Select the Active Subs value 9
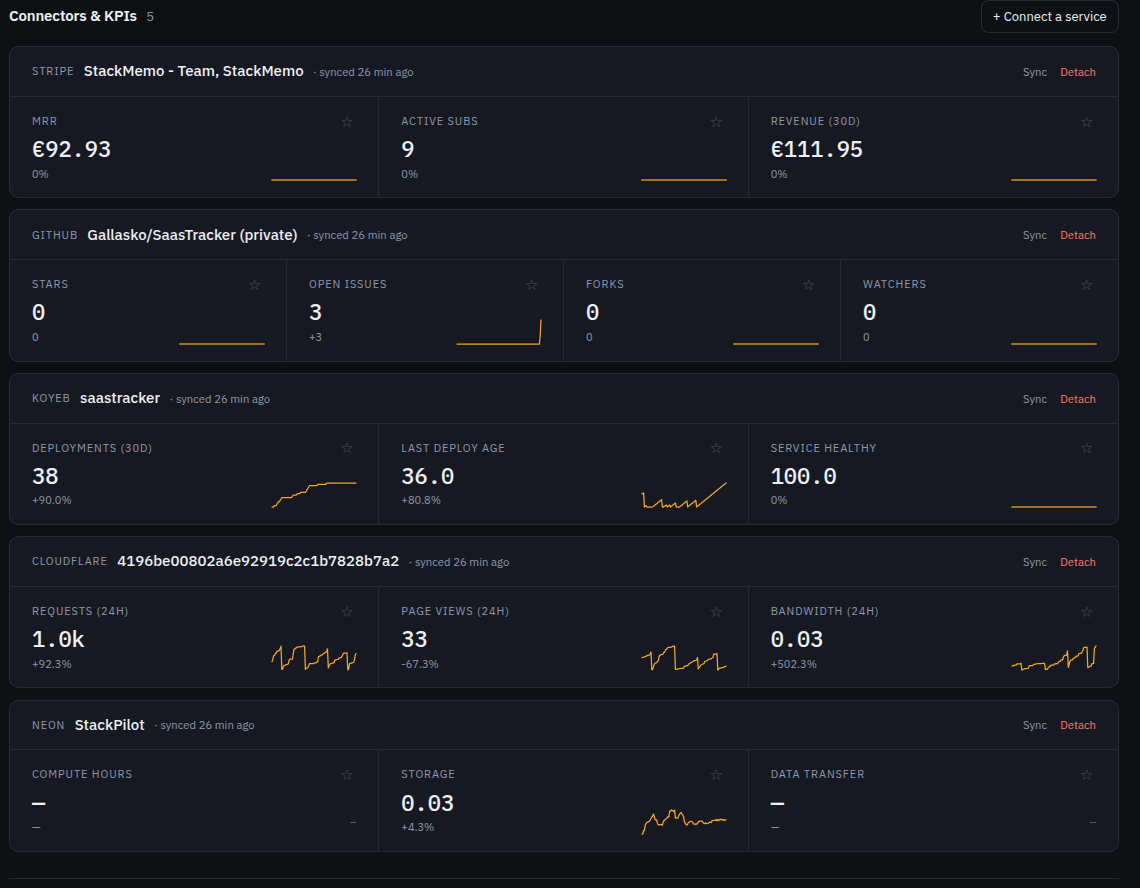 click(x=408, y=149)
